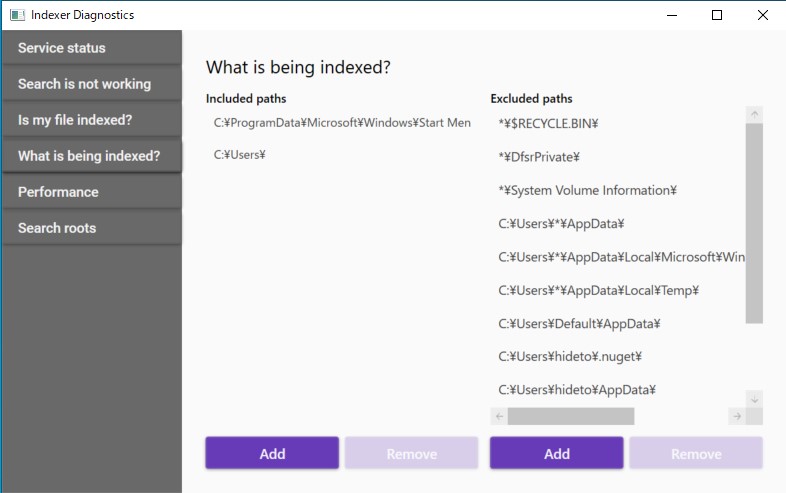Select Is my file indexed? section
The image size is (786, 493).
(x=91, y=120)
